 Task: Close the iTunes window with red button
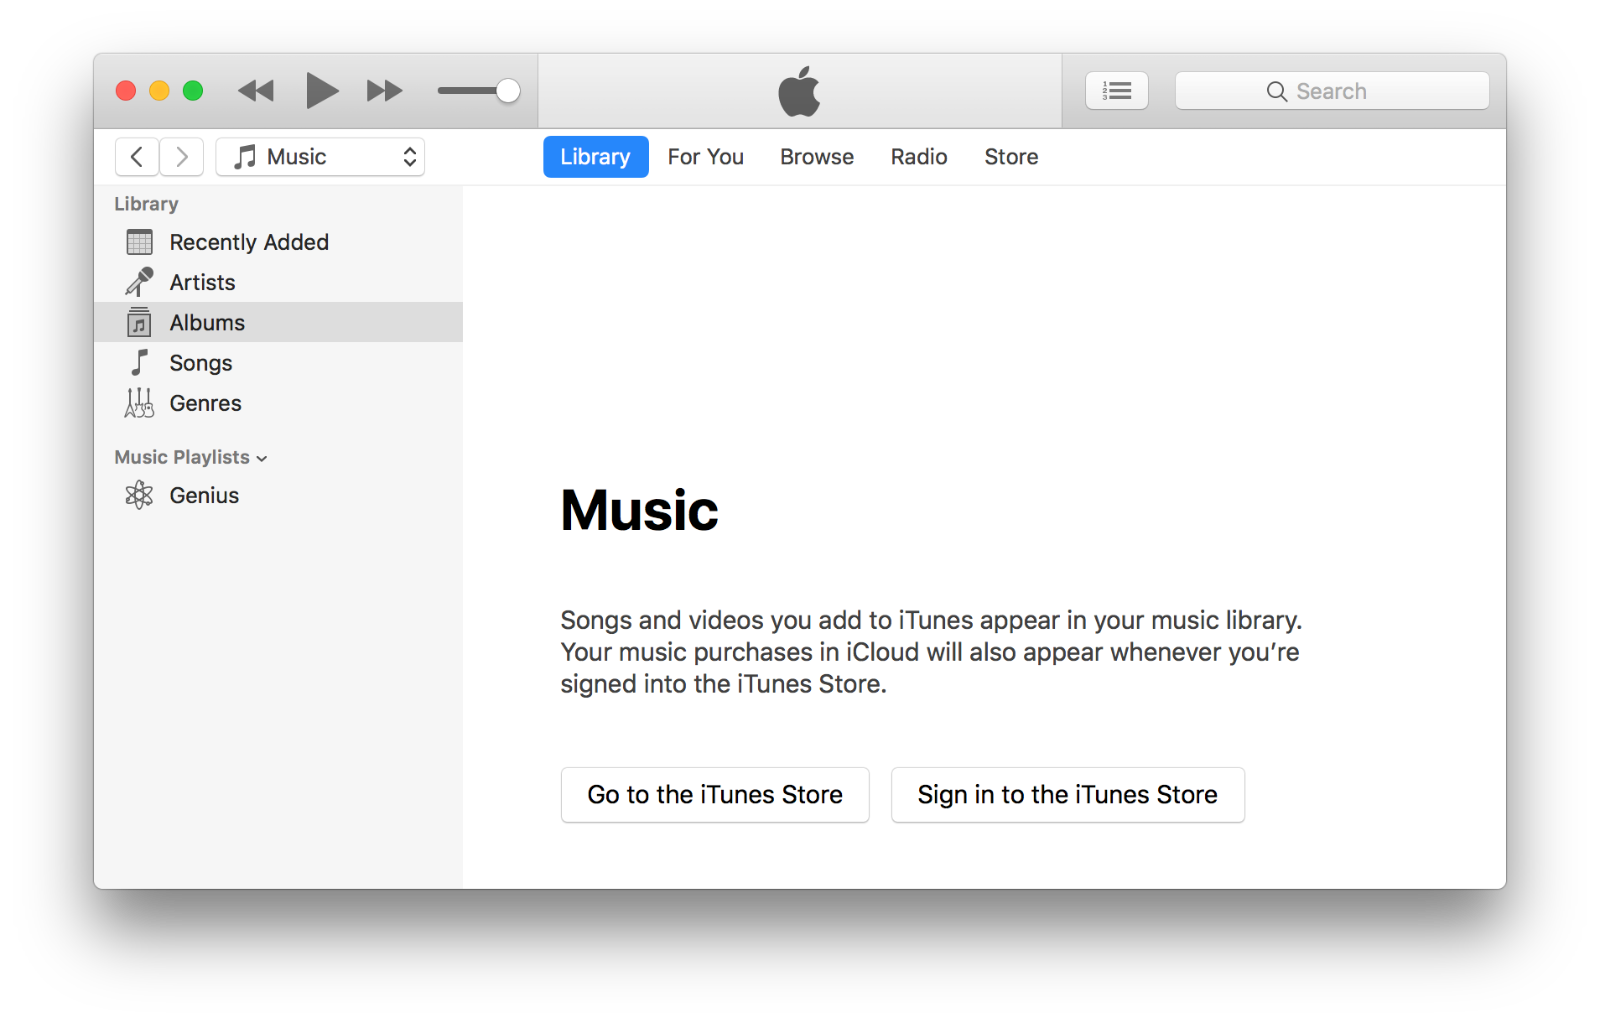point(126,91)
